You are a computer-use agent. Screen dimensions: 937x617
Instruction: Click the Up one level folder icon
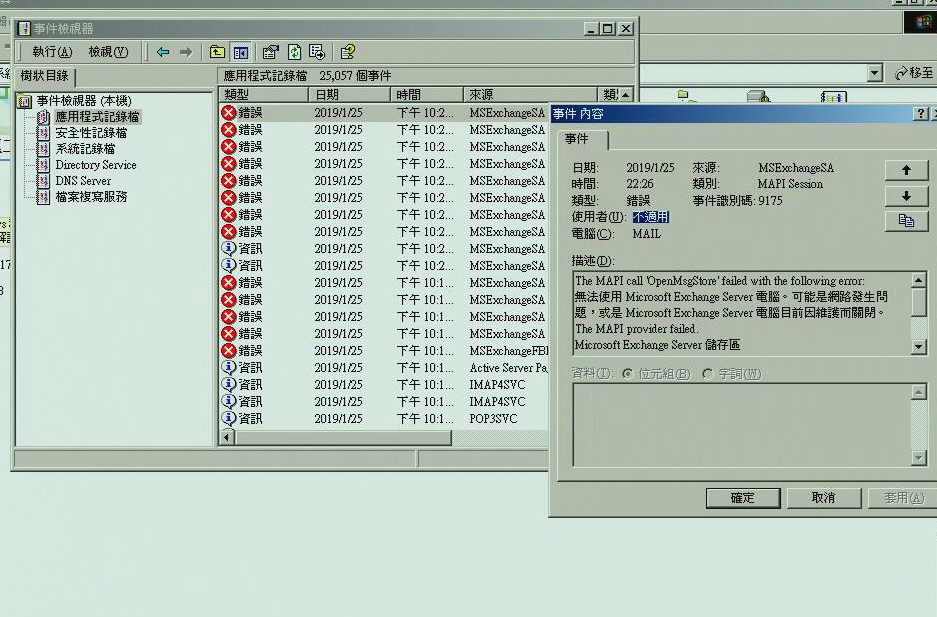point(218,52)
